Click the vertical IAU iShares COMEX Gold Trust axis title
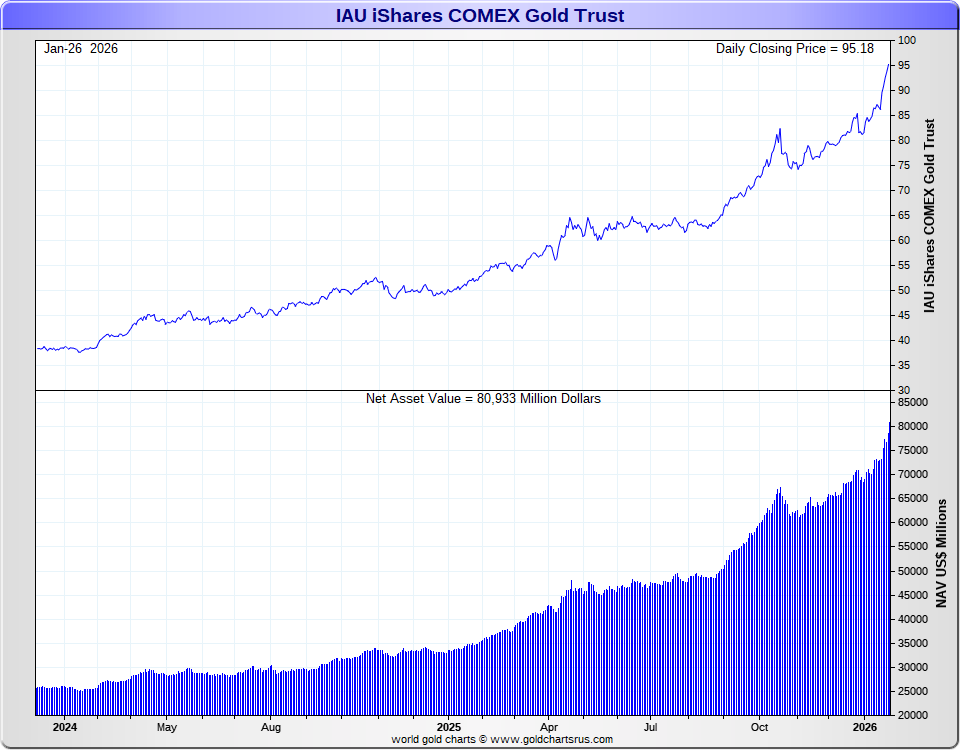This screenshot has height=750, width=960. tap(929, 216)
